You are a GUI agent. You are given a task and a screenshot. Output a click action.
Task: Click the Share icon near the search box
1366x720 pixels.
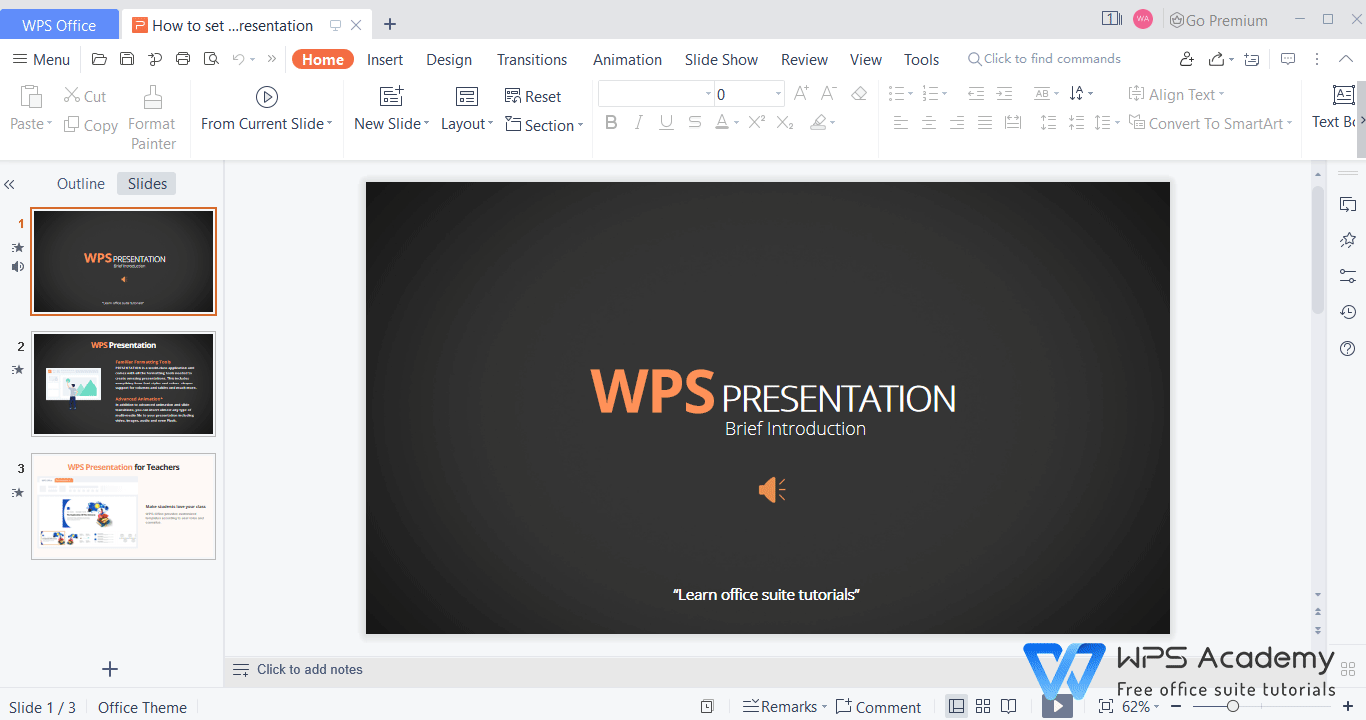click(x=1217, y=59)
